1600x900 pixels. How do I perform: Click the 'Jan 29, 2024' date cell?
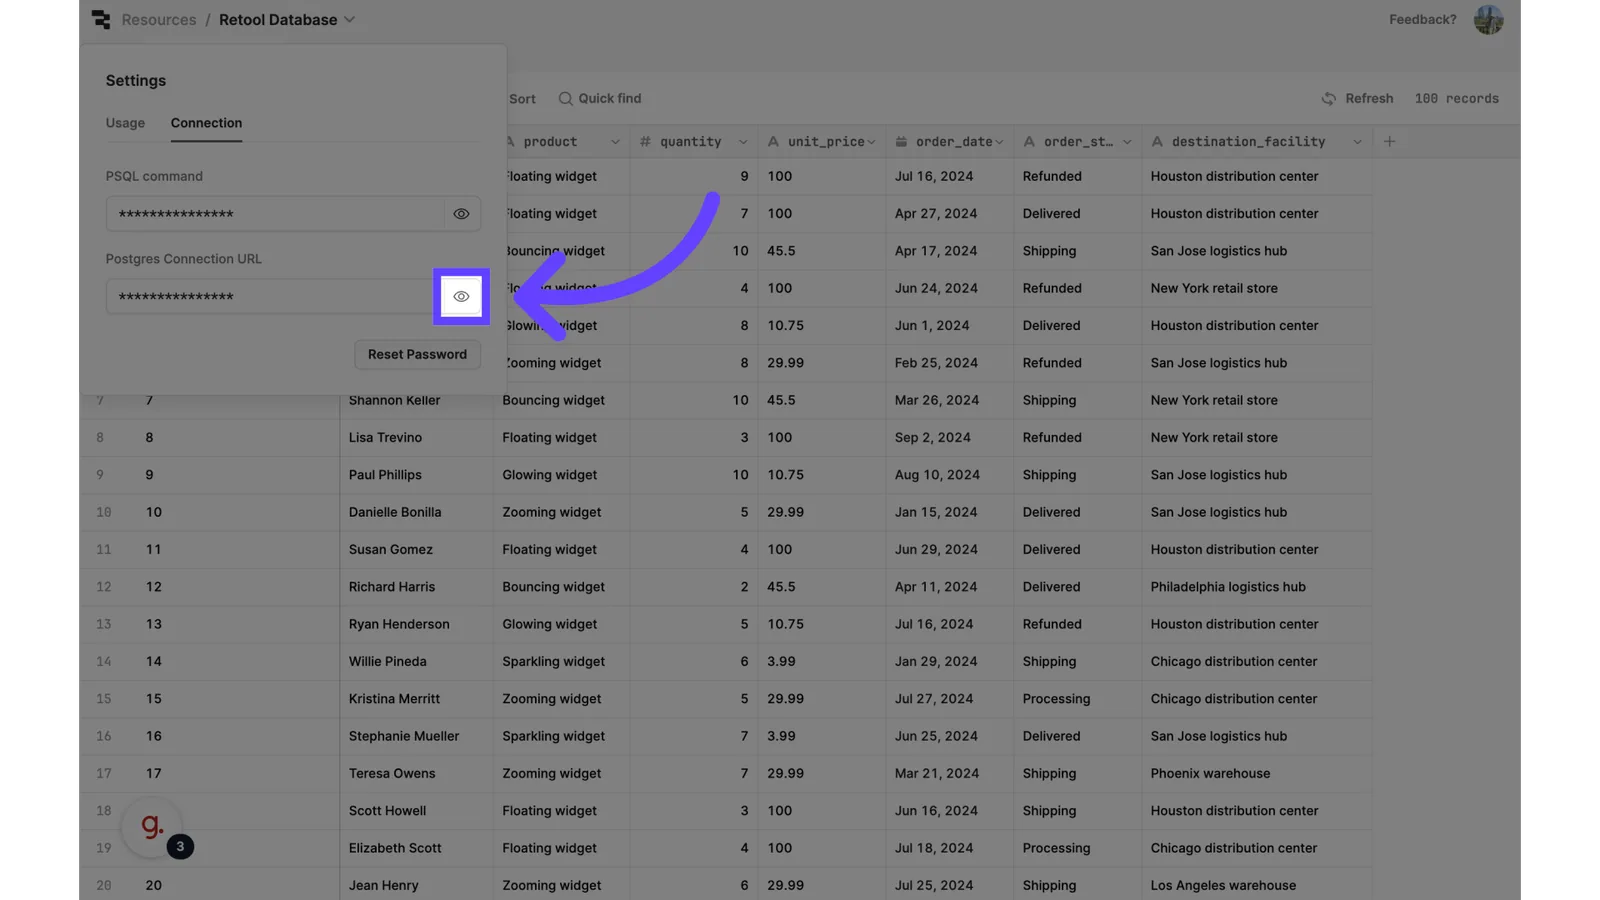click(x=949, y=661)
